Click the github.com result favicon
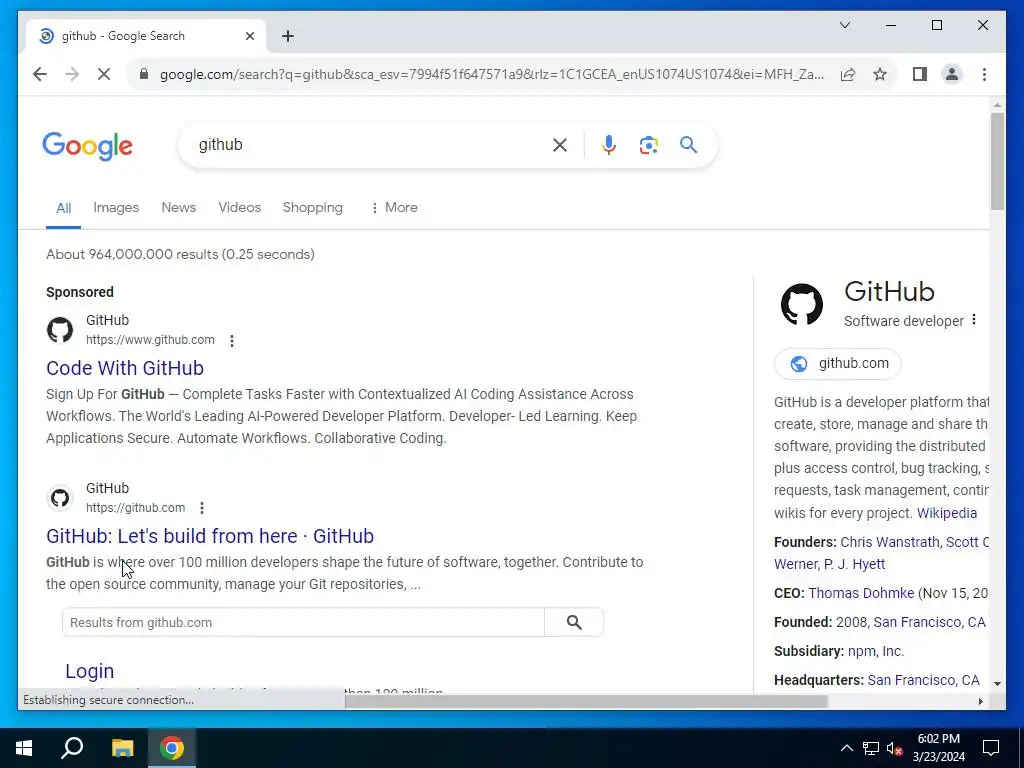The image size is (1024, 768). coord(60,498)
